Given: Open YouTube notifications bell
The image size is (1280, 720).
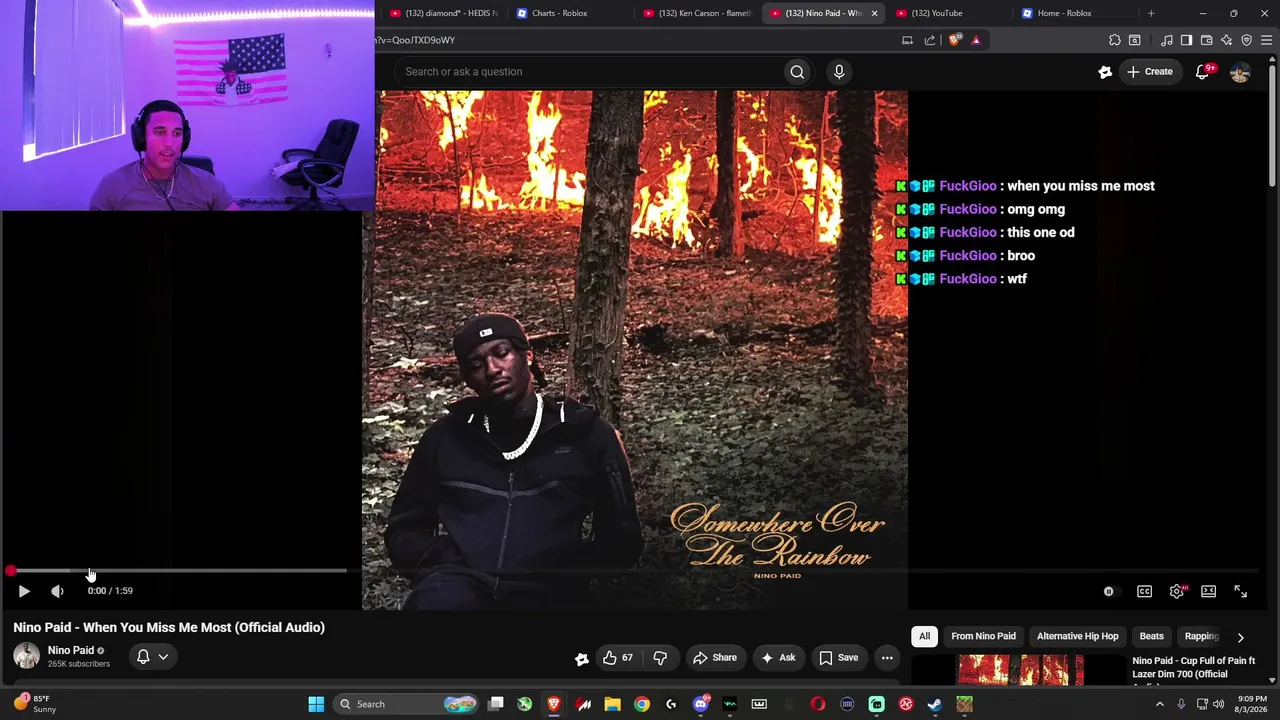Looking at the screenshot, I should [1203, 72].
